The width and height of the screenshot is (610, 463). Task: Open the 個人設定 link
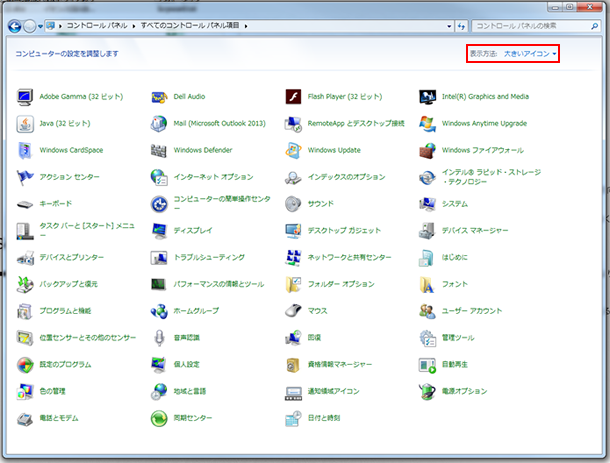pyautogui.click(x=186, y=365)
